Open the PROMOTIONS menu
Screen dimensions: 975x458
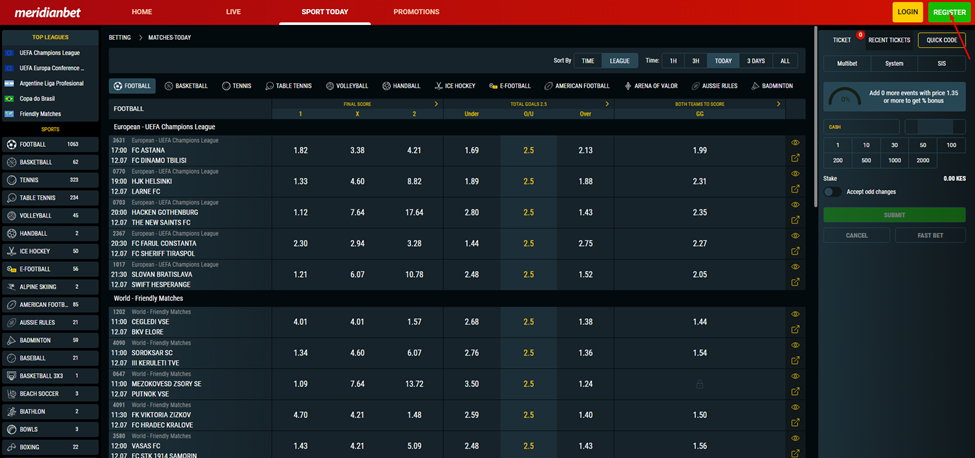pyautogui.click(x=416, y=12)
